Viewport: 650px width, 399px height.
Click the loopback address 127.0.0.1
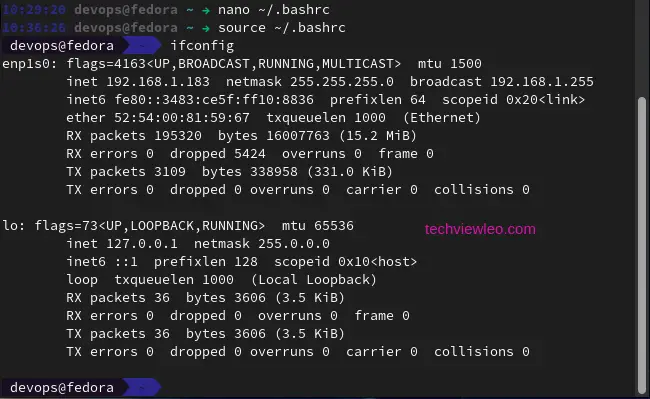coord(142,244)
